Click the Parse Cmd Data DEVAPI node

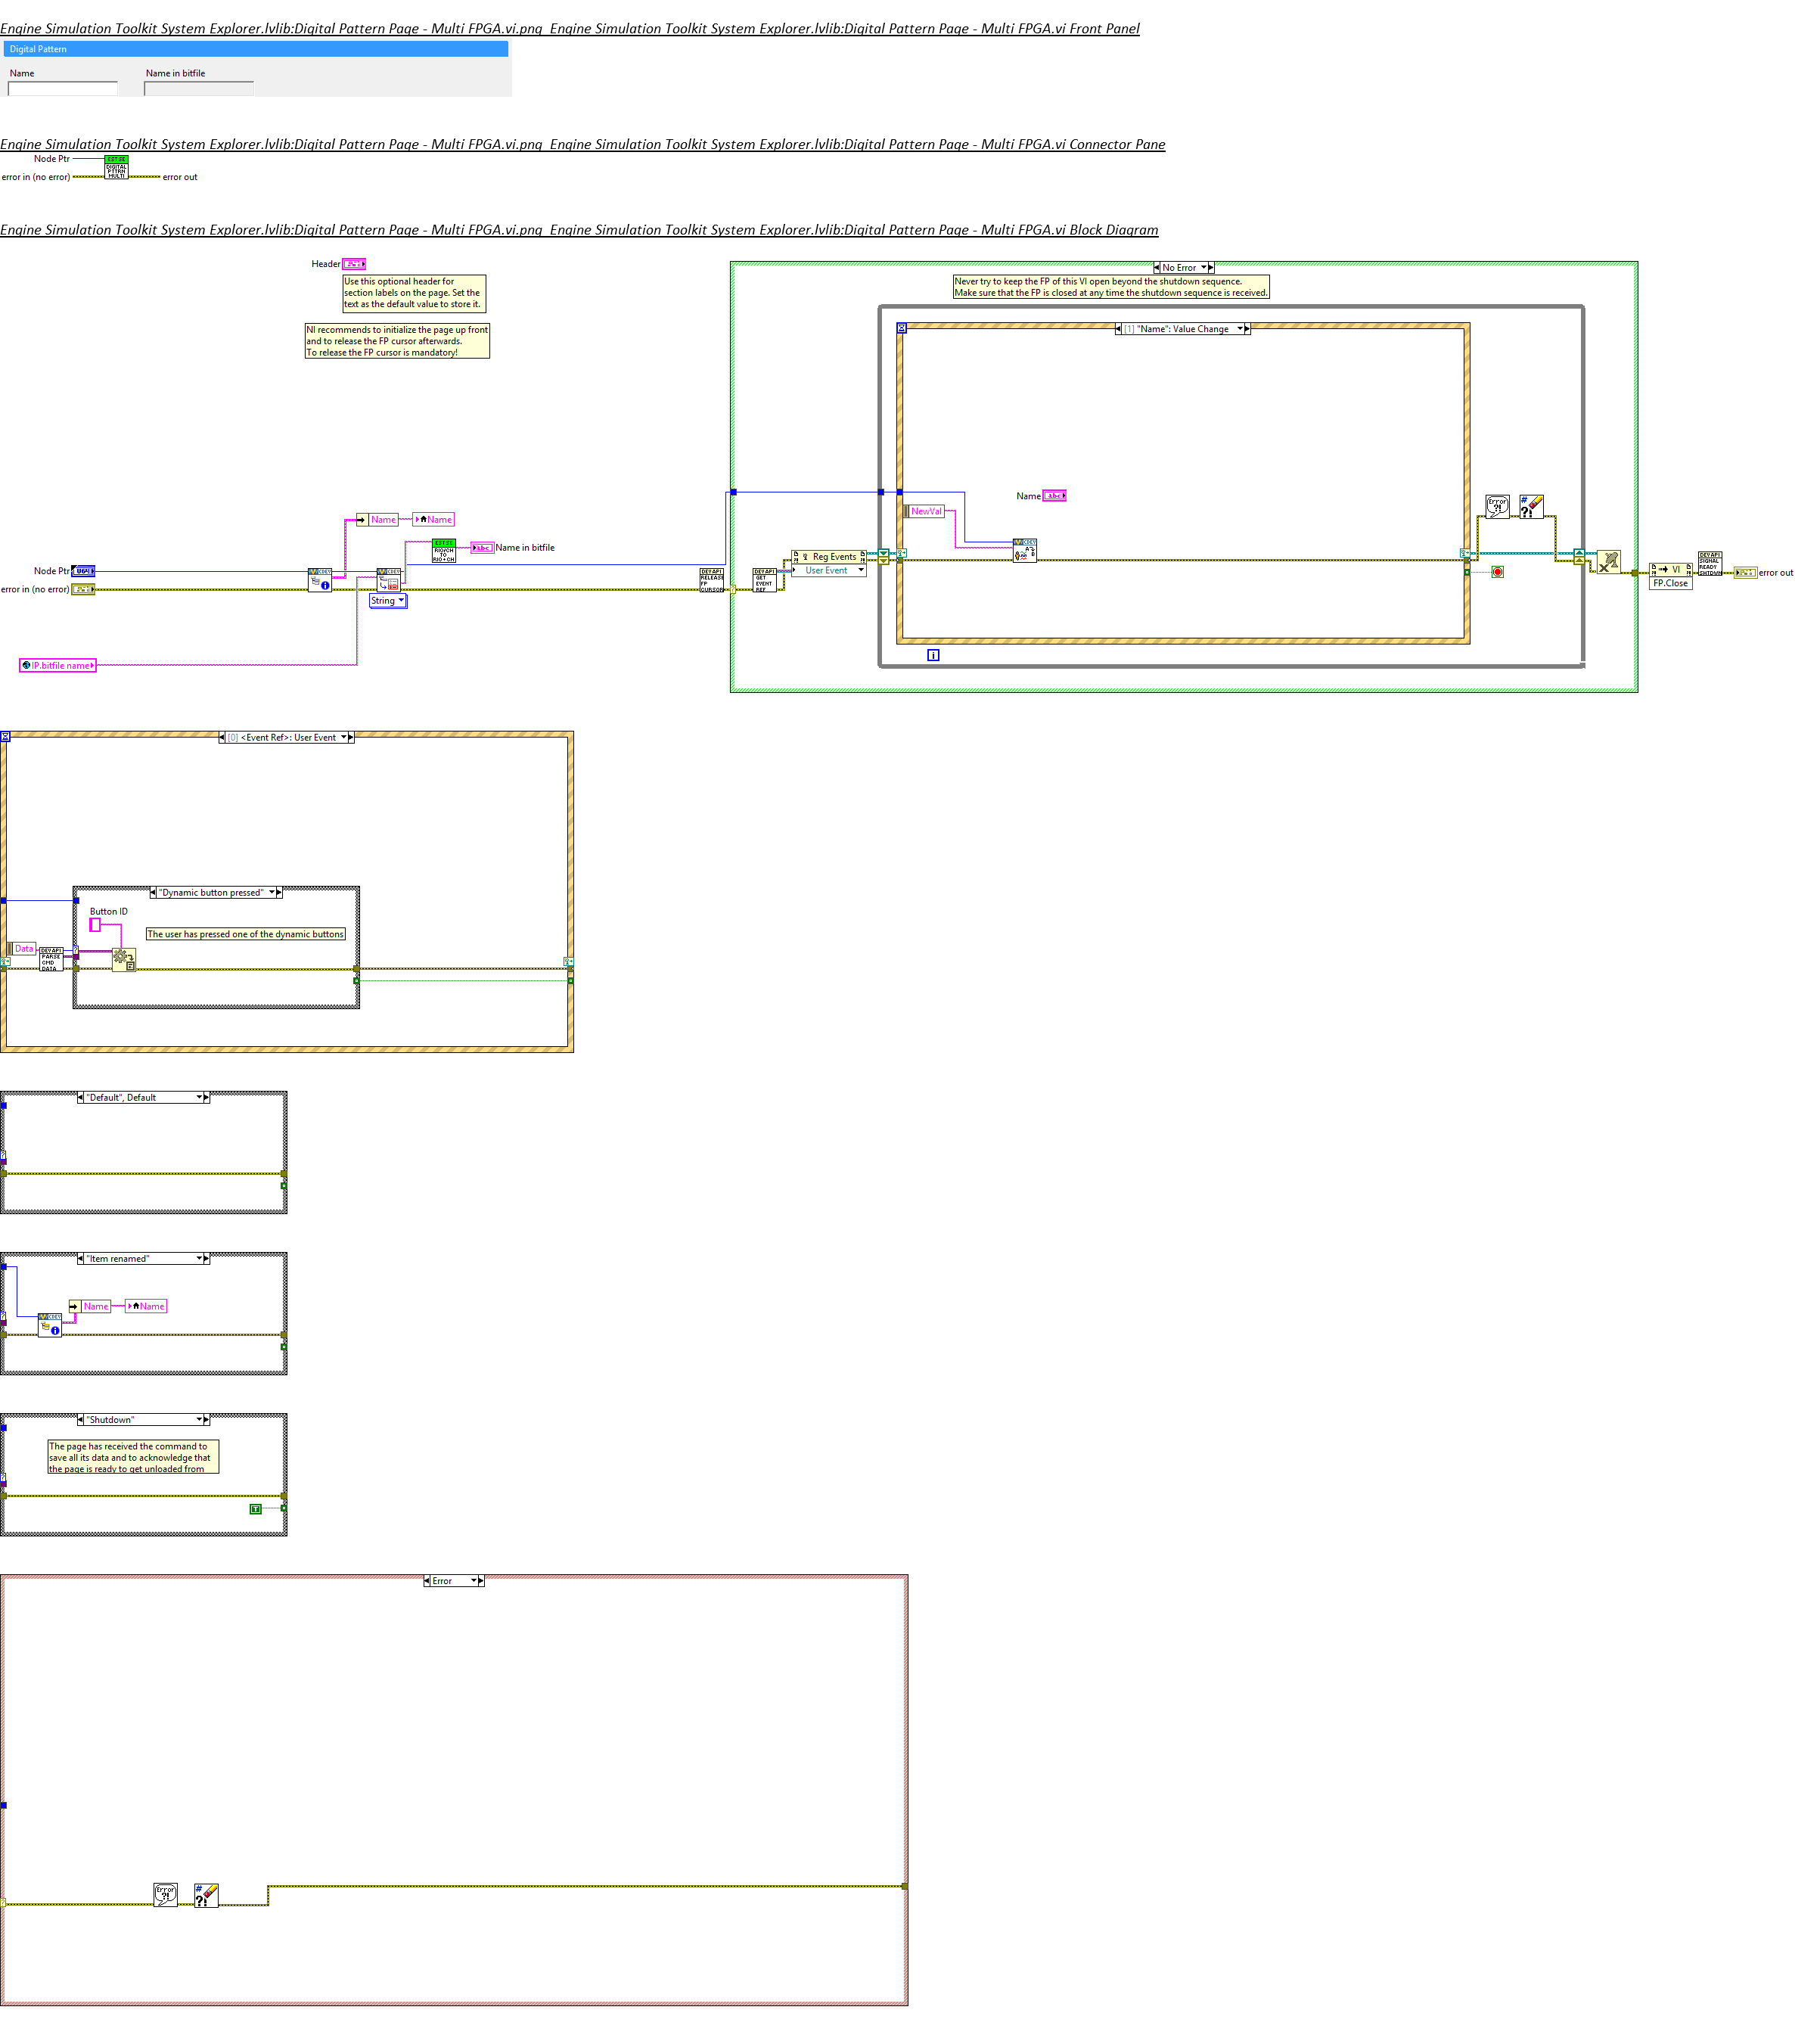pos(51,959)
